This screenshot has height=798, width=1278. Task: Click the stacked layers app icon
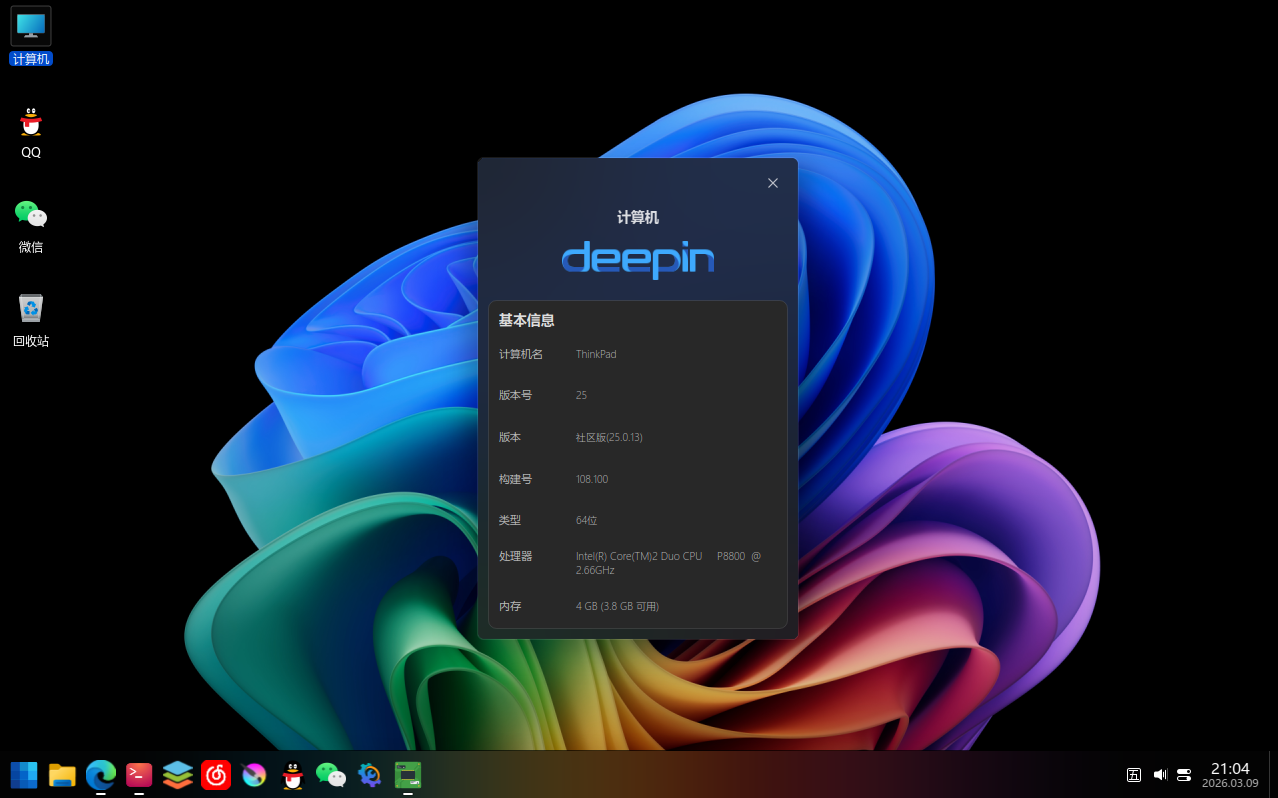(x=178, y=775)
